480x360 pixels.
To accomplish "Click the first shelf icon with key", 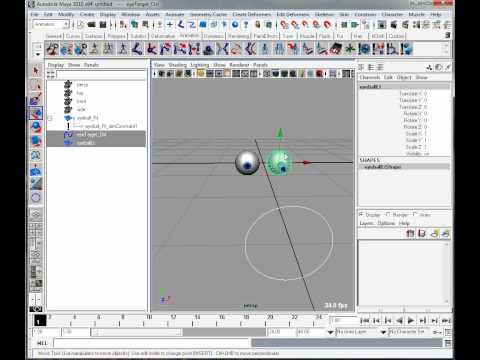I will coord(52,49).
